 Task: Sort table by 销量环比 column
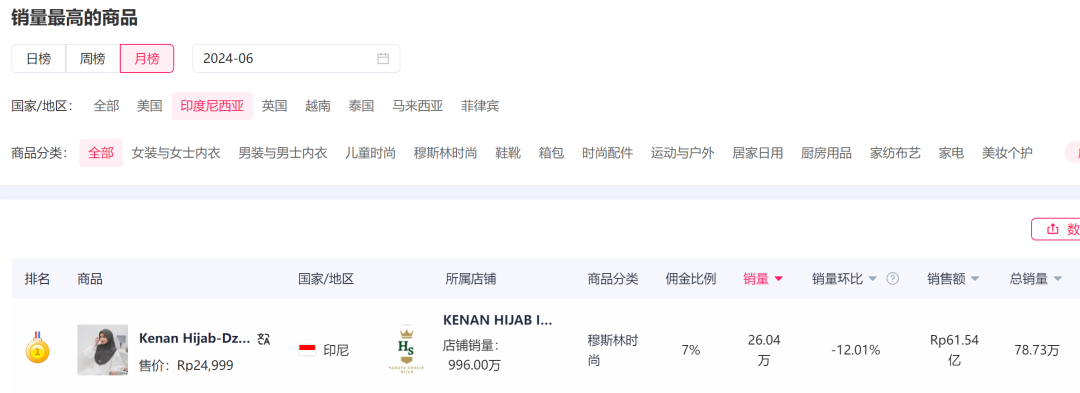pyautogui.click(x=845, y=279)
